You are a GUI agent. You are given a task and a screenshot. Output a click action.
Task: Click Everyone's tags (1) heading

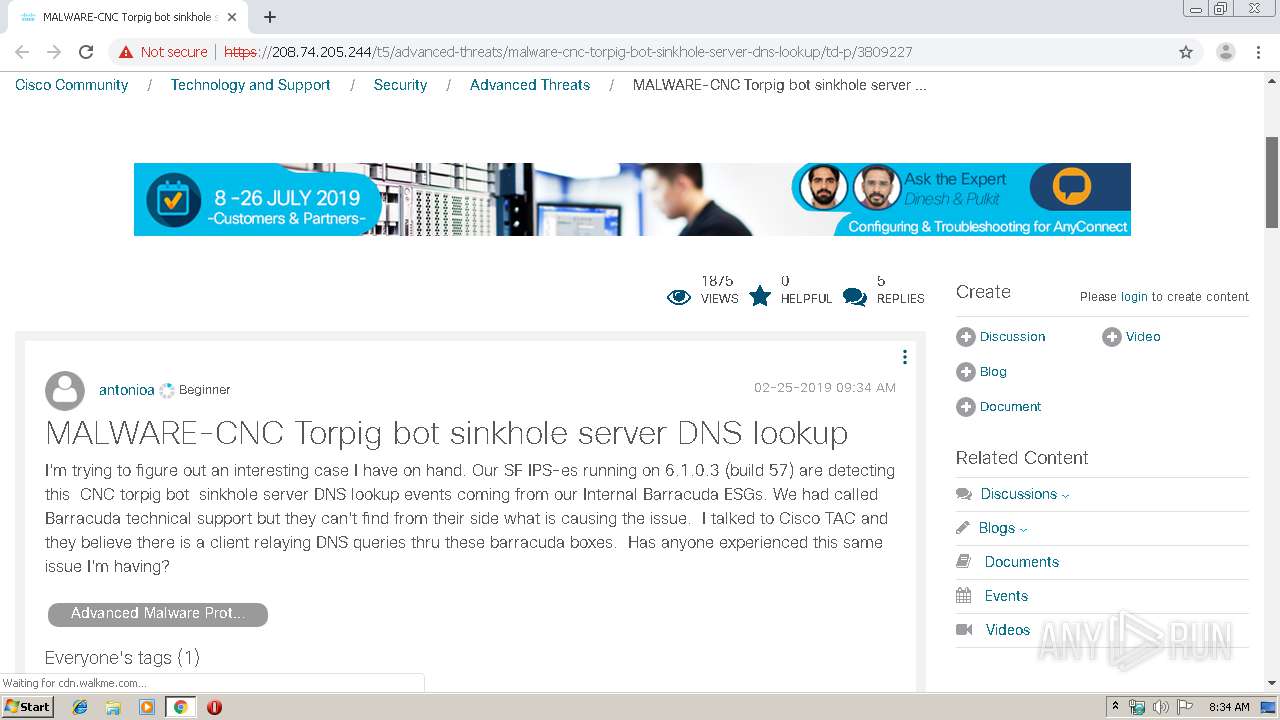(x=122, y=657)
